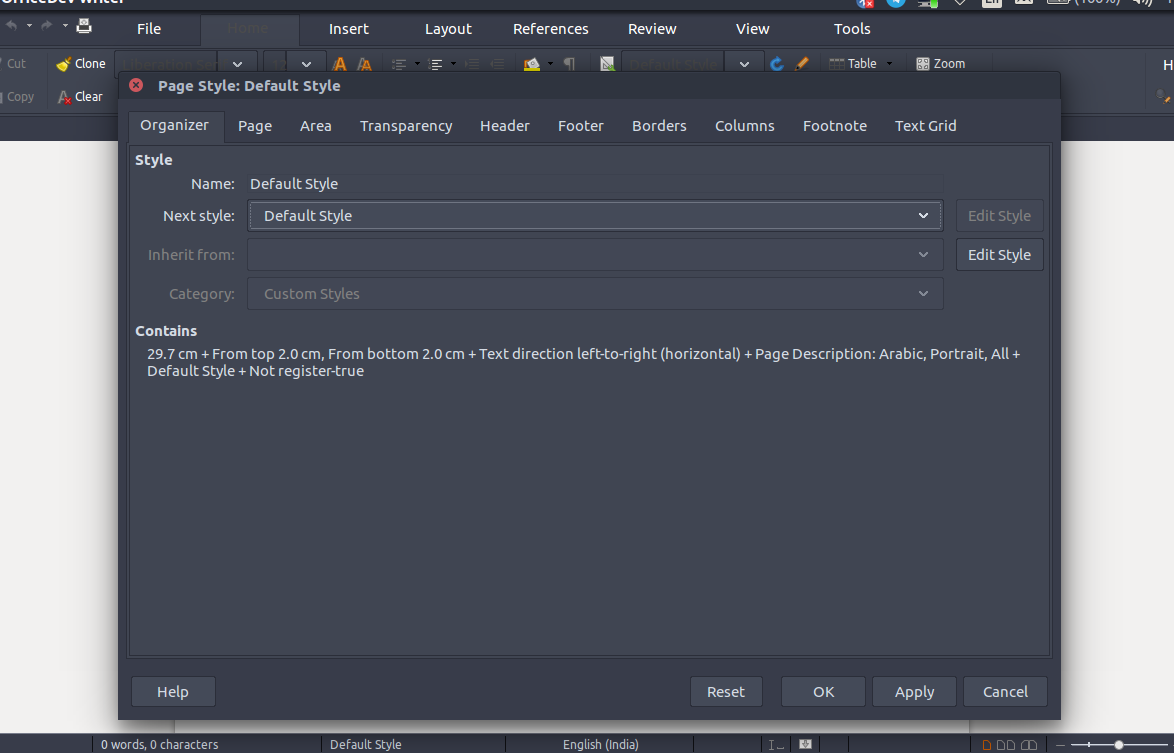Viewport: 1174px width, 753px height.
Task: Open the Review ribbon tab
Action: click(x=652, y=28)
